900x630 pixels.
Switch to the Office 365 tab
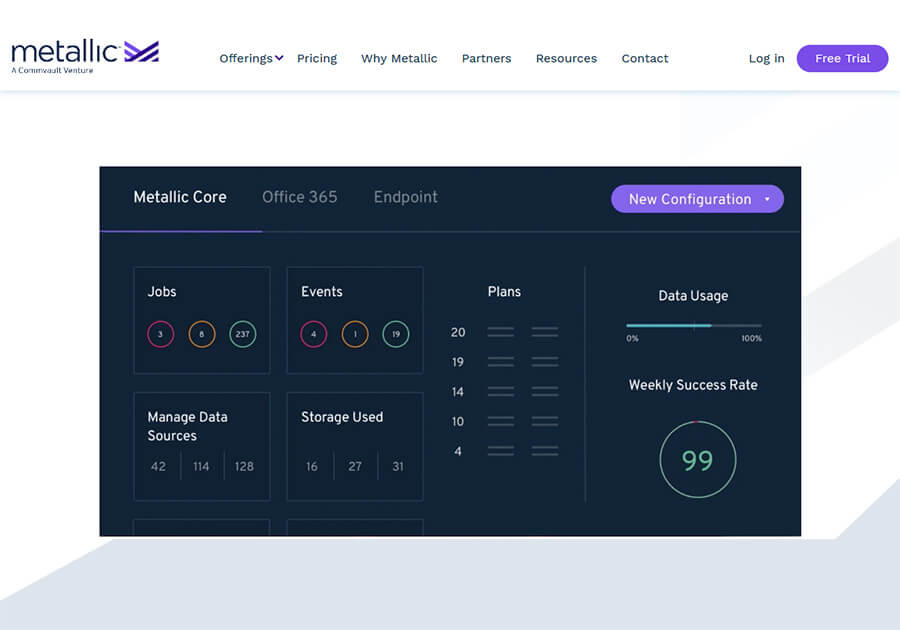pos(300,197)
